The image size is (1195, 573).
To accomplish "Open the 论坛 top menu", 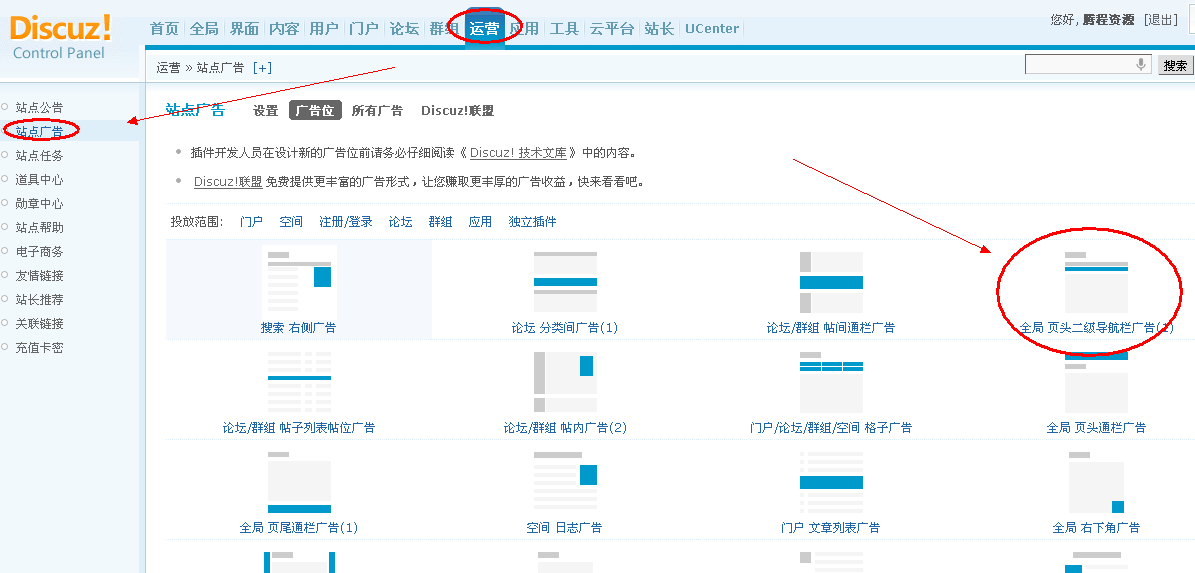I will point(404,29).
